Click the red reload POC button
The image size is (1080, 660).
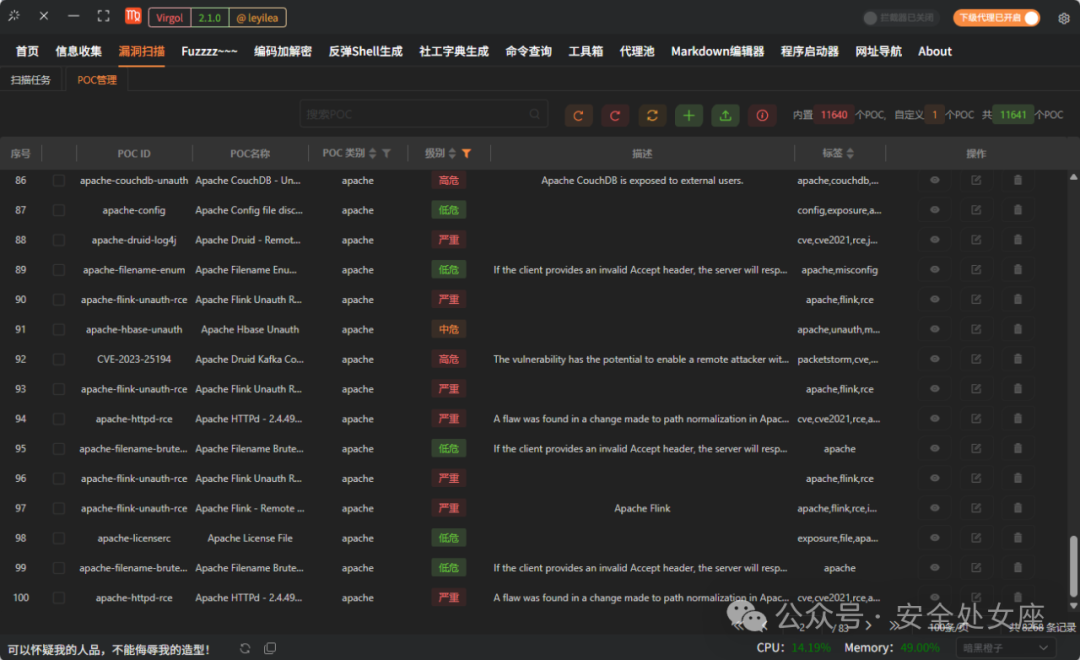pyautogui.click(x=615, y=115)
